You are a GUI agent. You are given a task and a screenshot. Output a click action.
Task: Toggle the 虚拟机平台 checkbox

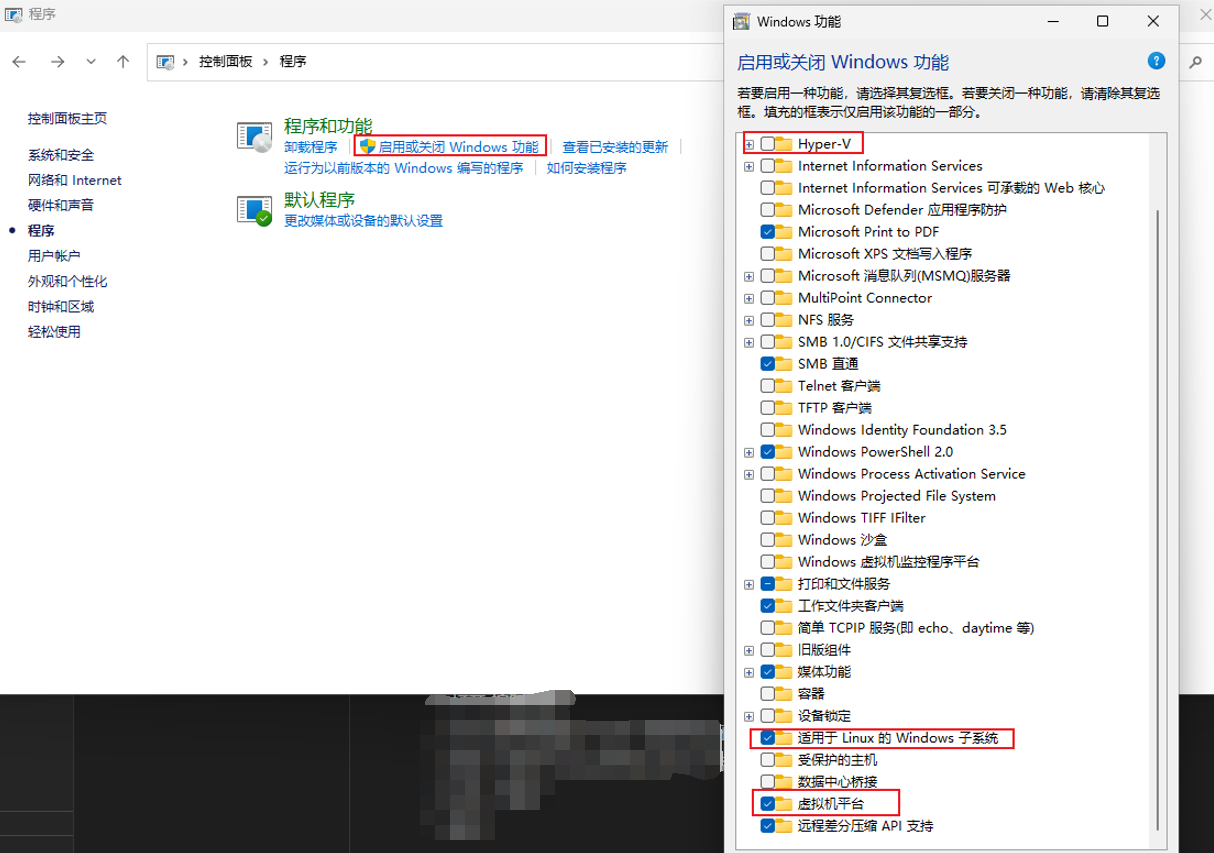pyautogui.click(x=767, y=804)
